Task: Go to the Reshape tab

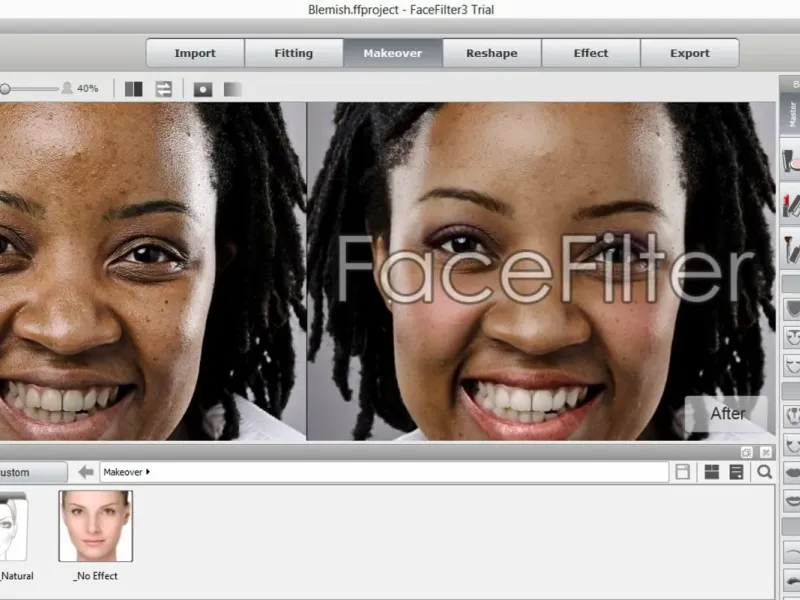Action: [492, 53]
